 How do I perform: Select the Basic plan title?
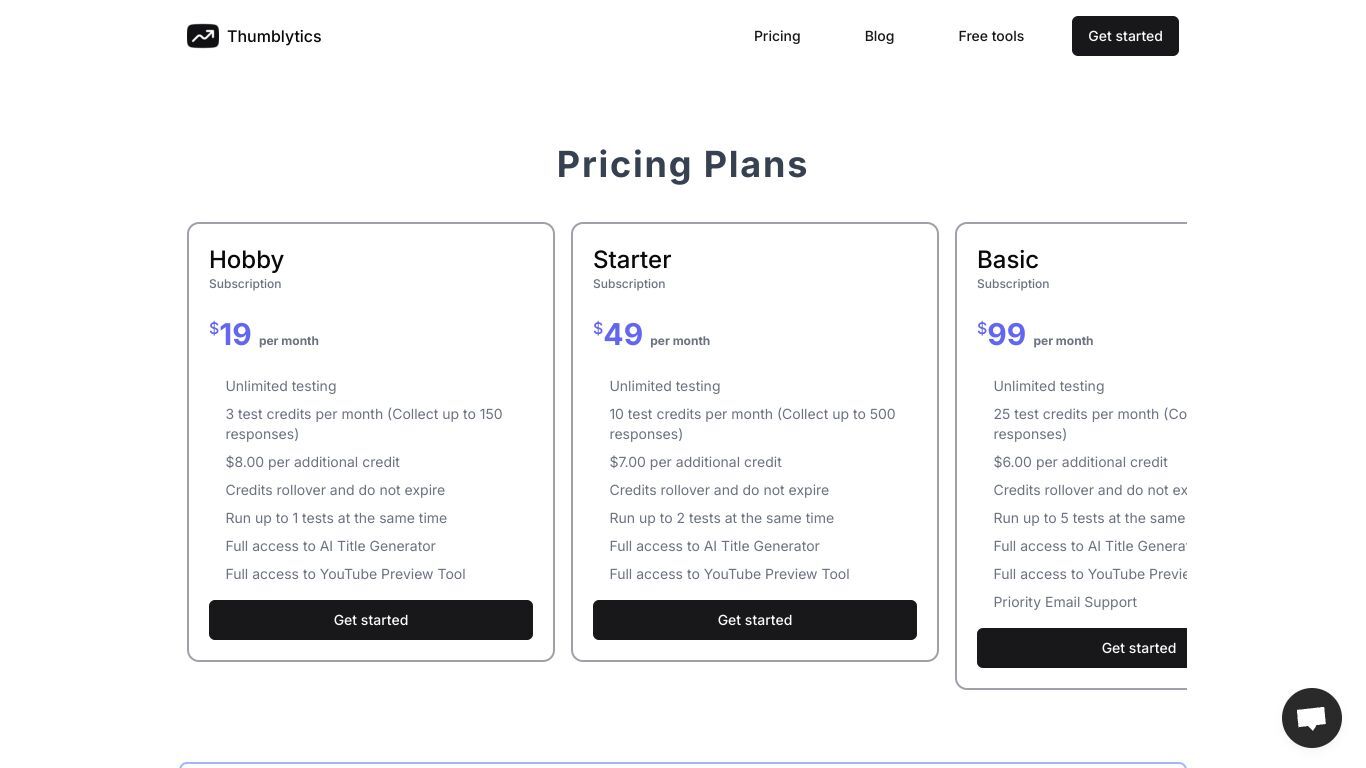click(1008, 260)
